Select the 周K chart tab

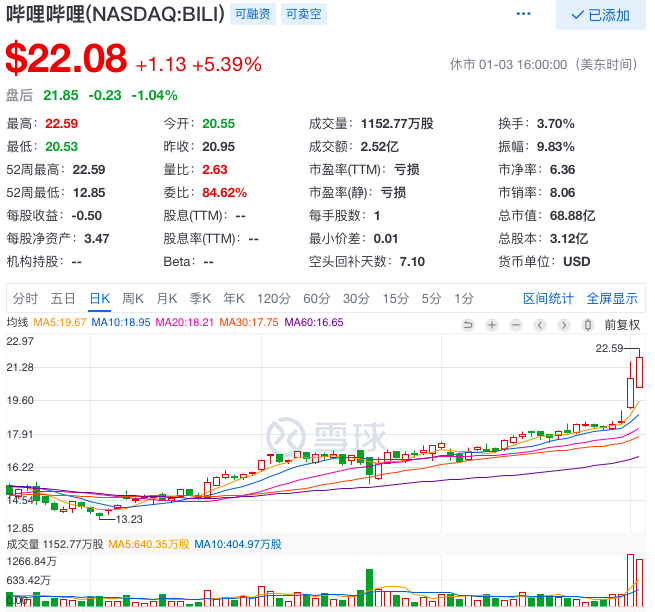point(133,299)
